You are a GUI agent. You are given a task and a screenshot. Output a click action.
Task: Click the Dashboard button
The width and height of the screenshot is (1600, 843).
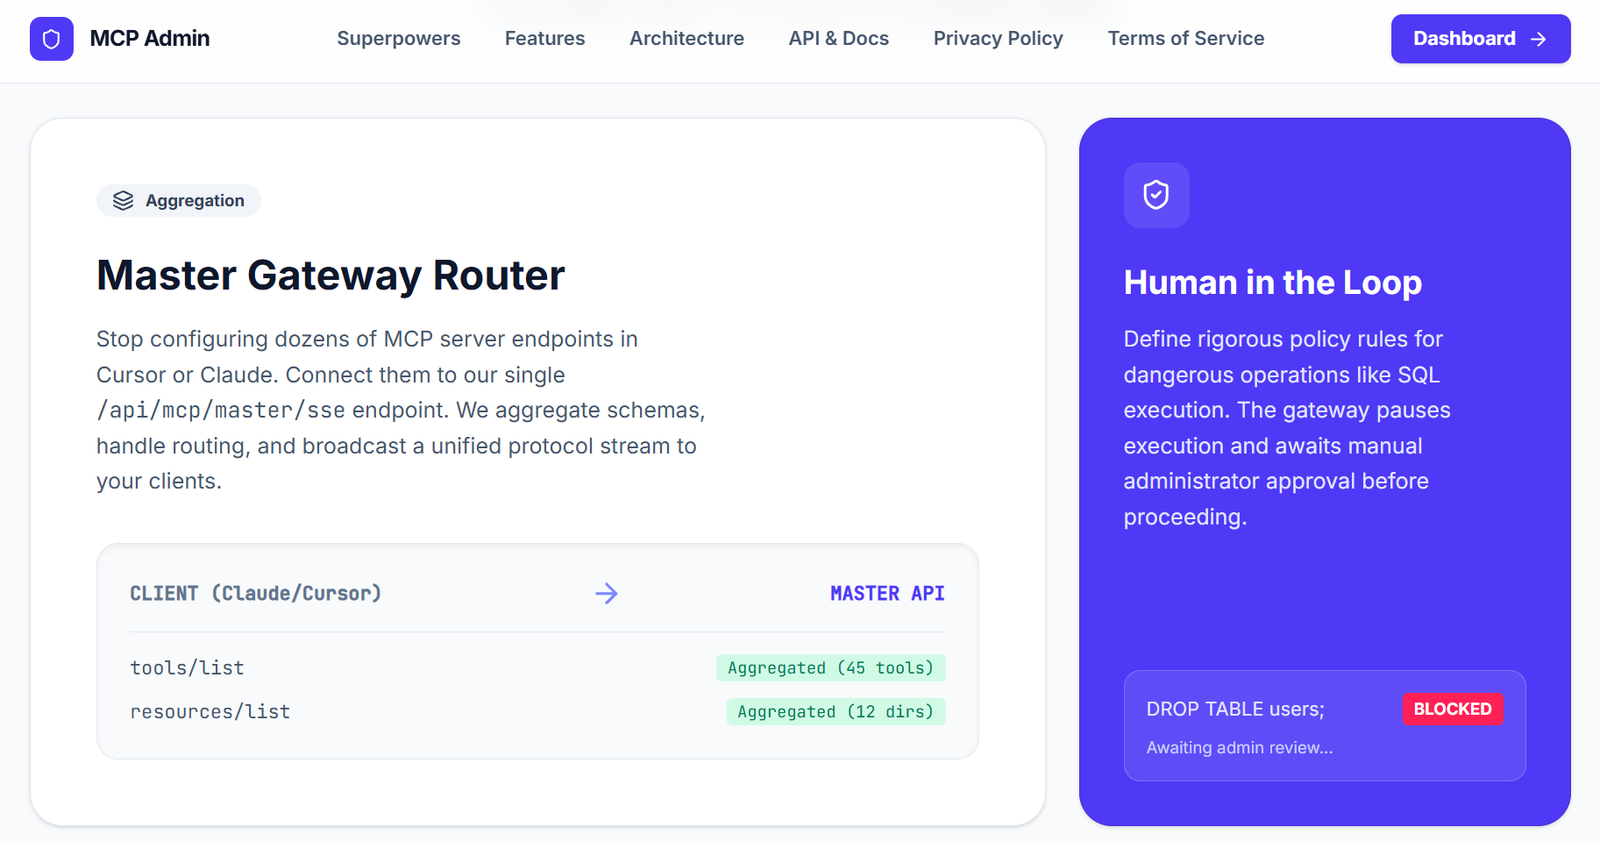coord(1480,39)
